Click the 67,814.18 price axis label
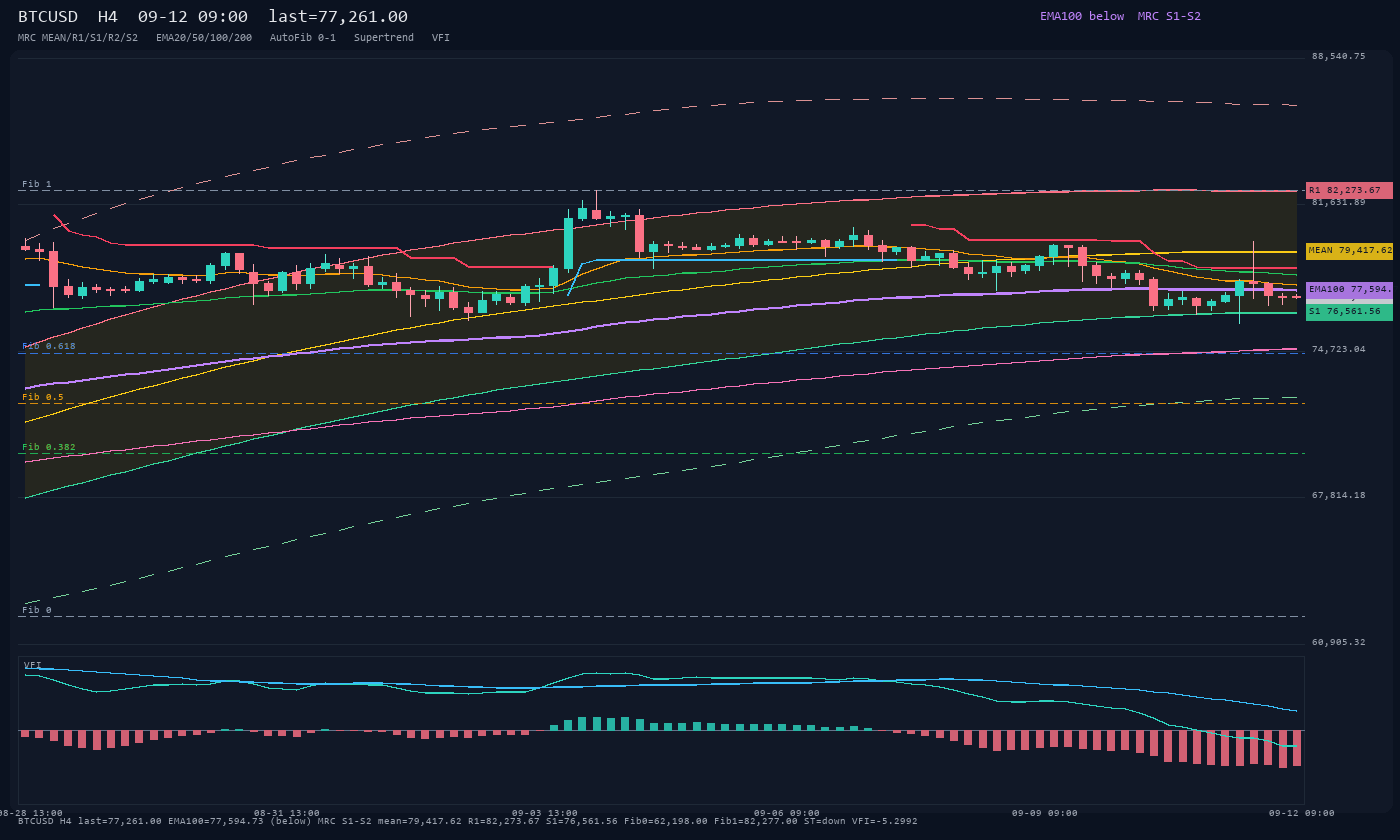The image size is (1400, 840). tap(1338, 495)
